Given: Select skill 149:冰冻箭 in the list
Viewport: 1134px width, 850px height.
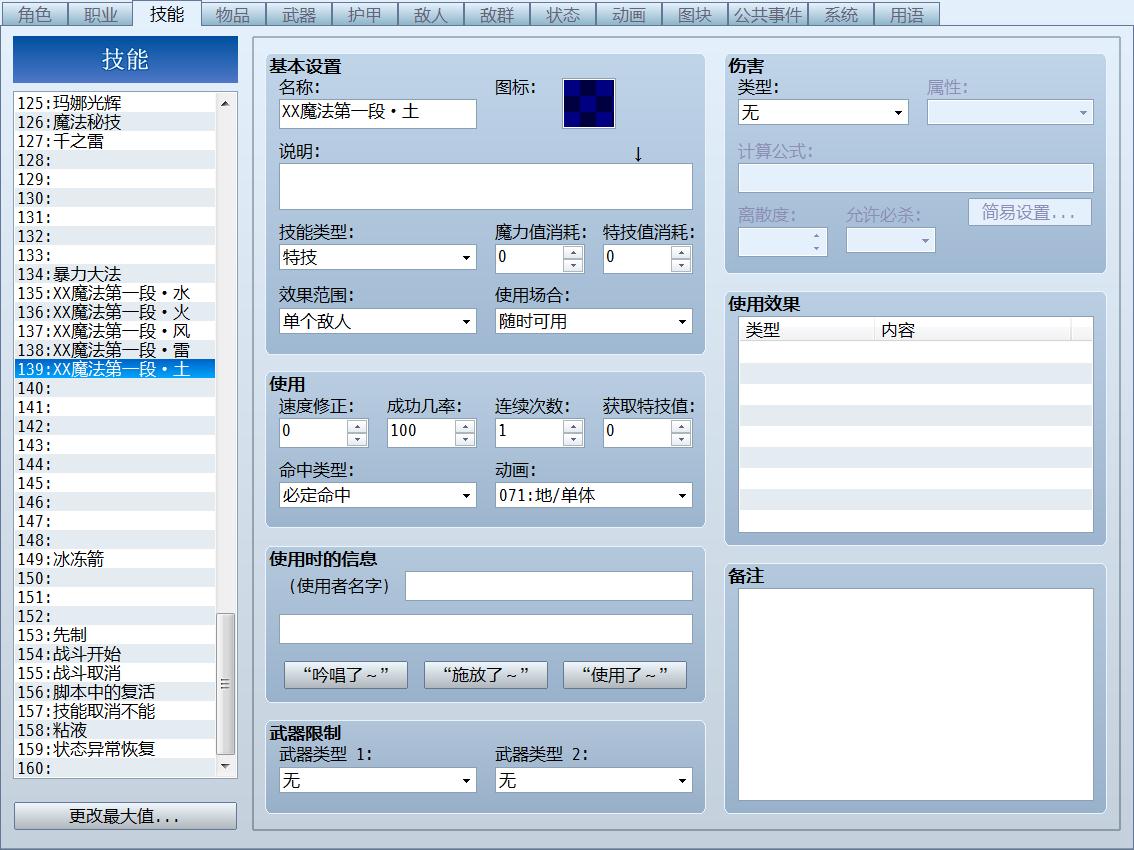Looking at the screenshot, I should pos(115,559).
